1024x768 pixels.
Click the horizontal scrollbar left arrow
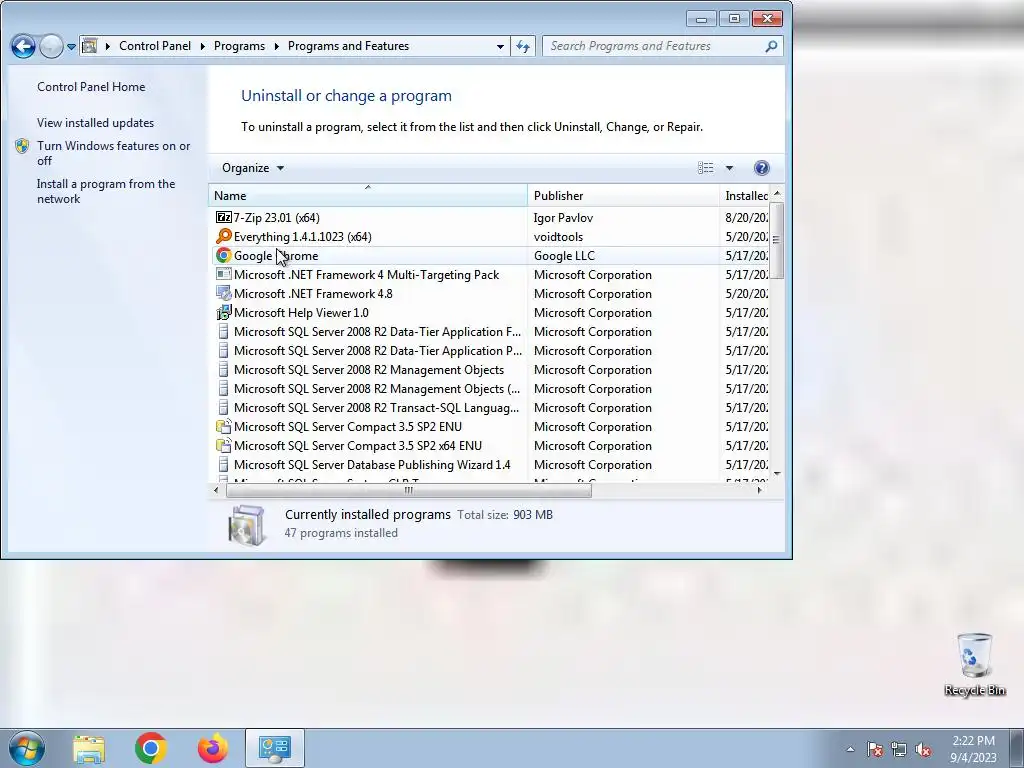216,490
